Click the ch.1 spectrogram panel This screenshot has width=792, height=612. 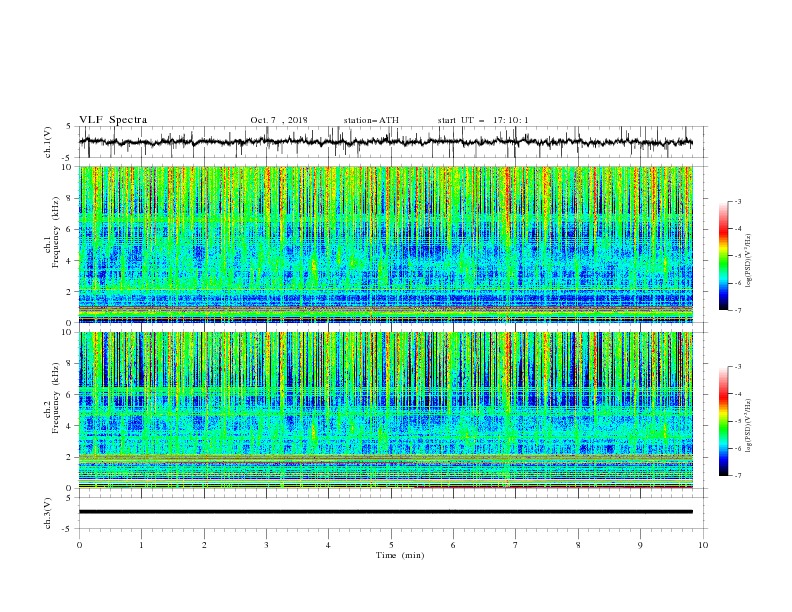click(x=385, y=244)
